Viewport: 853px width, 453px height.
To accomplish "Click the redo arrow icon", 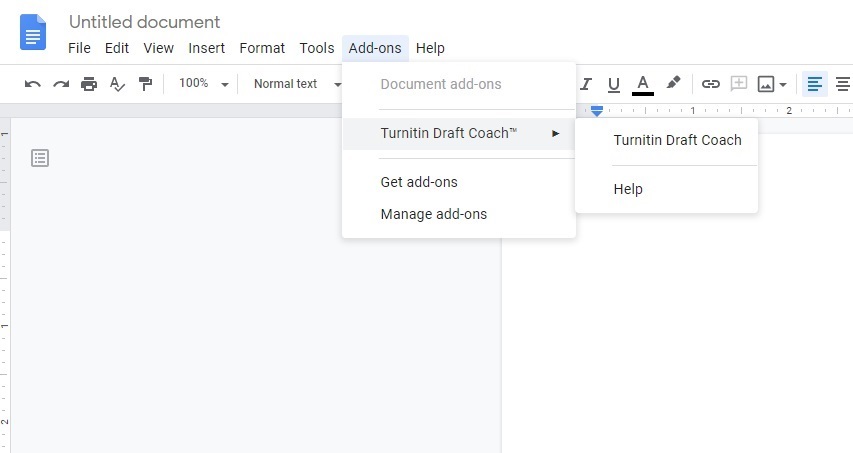I will pos(61,84).
